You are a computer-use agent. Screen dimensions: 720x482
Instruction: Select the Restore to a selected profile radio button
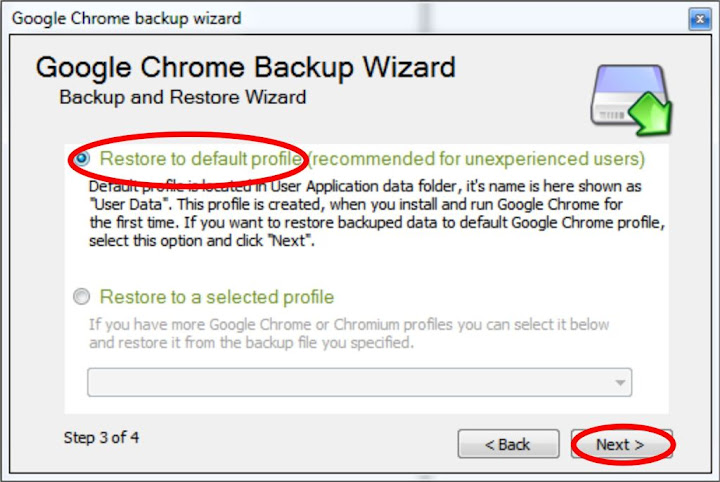(x=82, y=297)
